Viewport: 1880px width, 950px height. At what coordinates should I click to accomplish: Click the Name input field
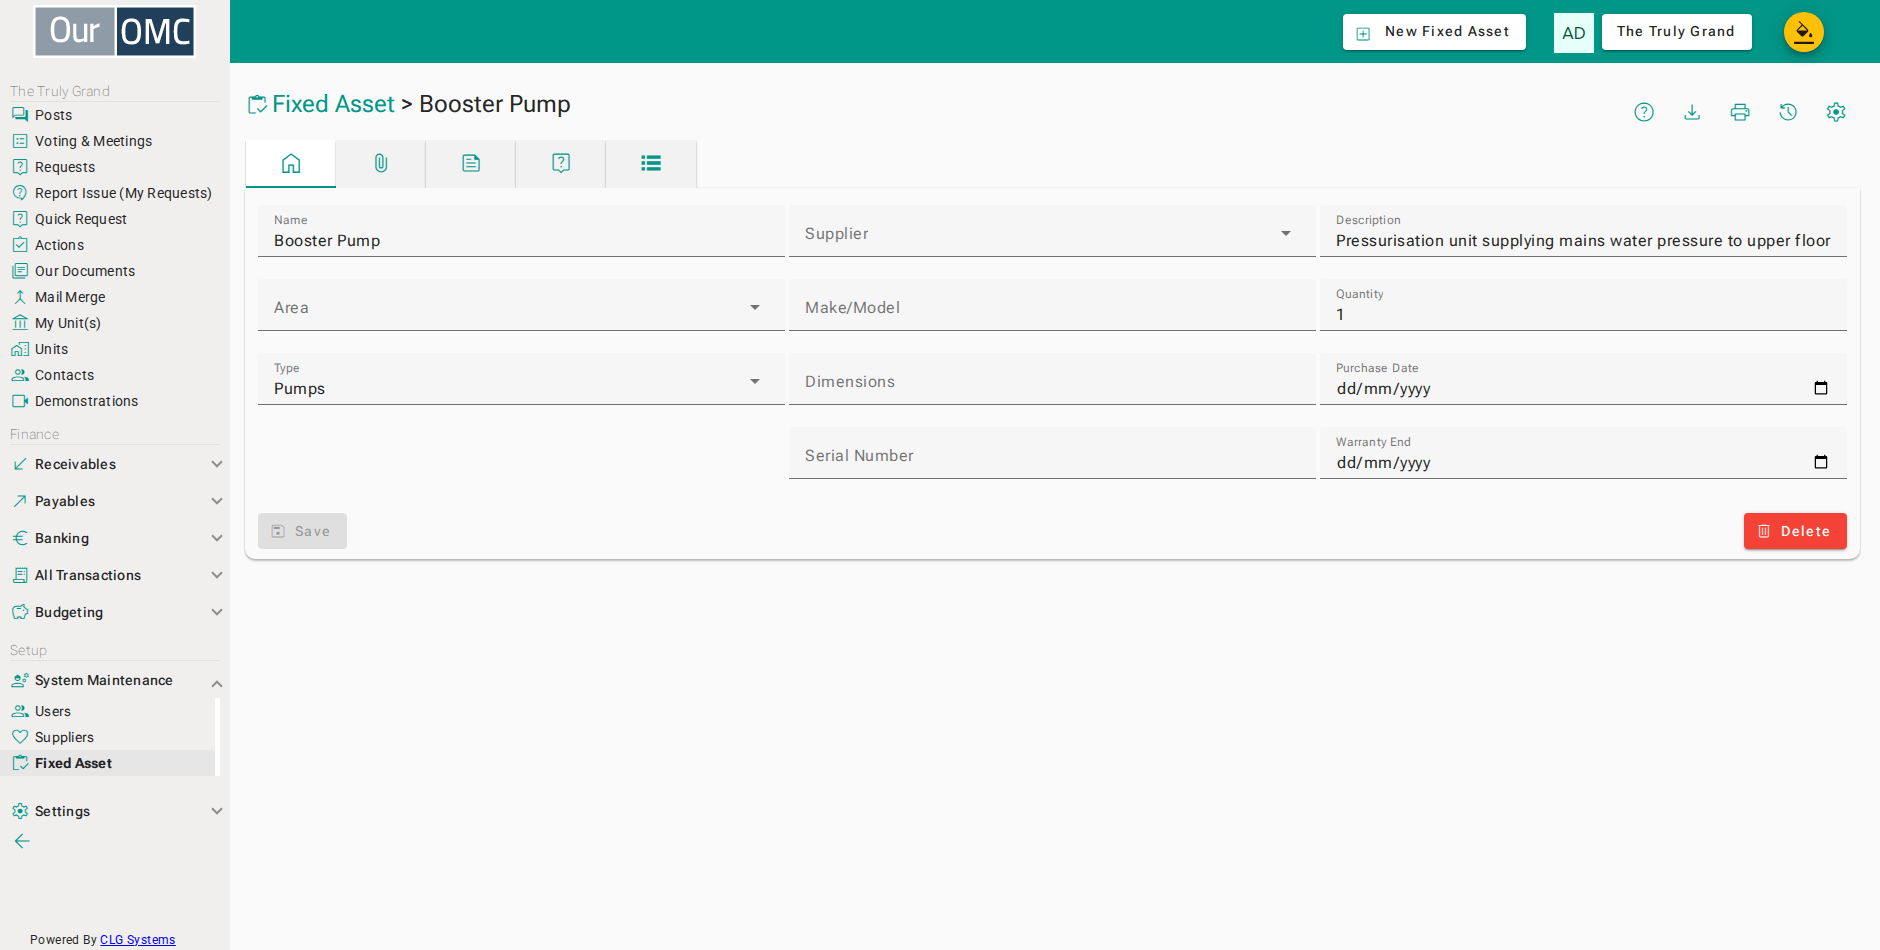[x=521, y=231]
